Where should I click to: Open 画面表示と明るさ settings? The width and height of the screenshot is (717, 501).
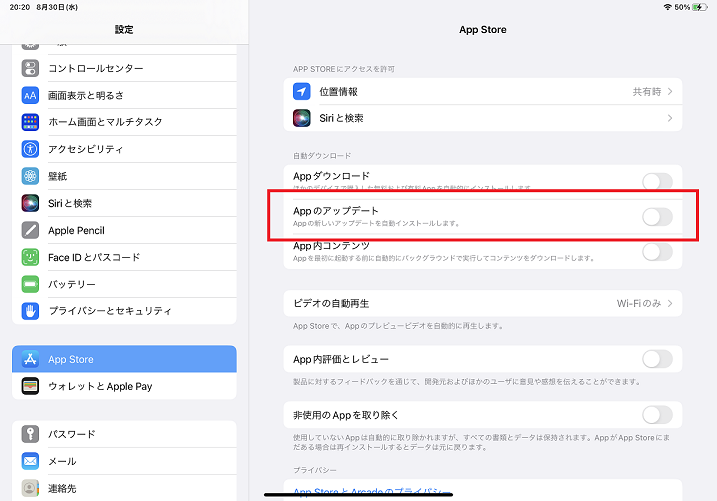click(124, 96)
